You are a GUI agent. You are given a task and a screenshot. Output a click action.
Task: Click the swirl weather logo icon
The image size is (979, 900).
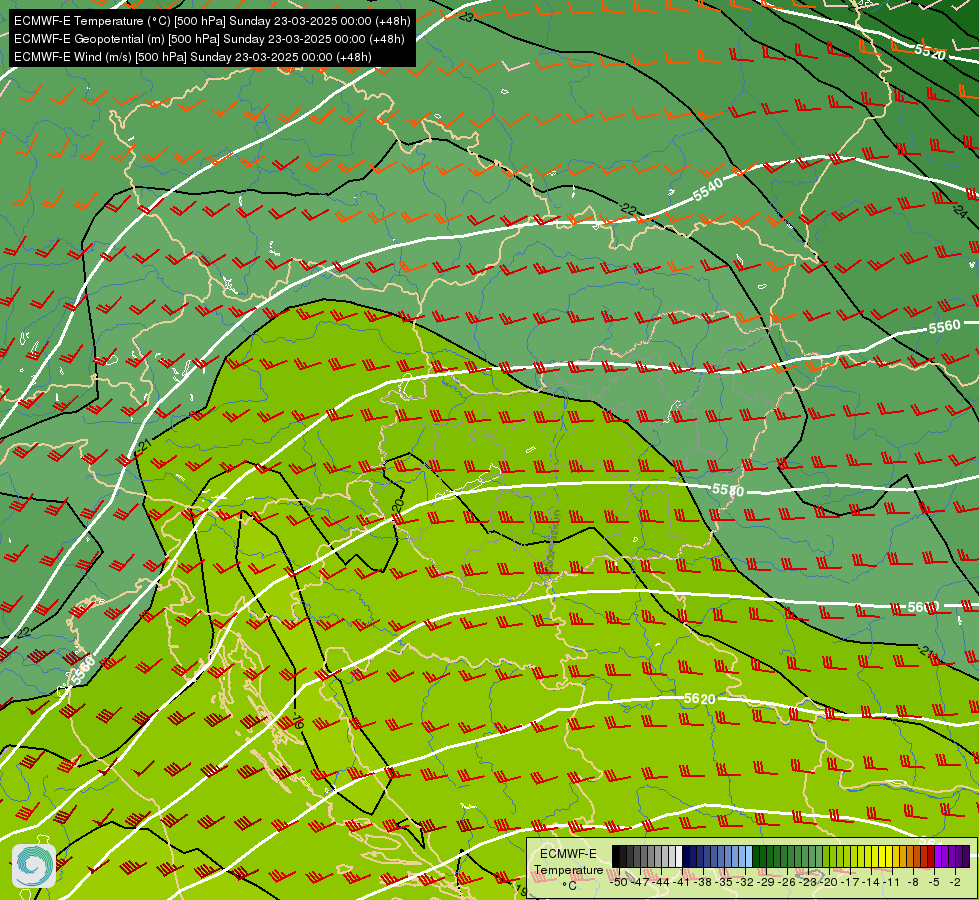click(34, 866)
